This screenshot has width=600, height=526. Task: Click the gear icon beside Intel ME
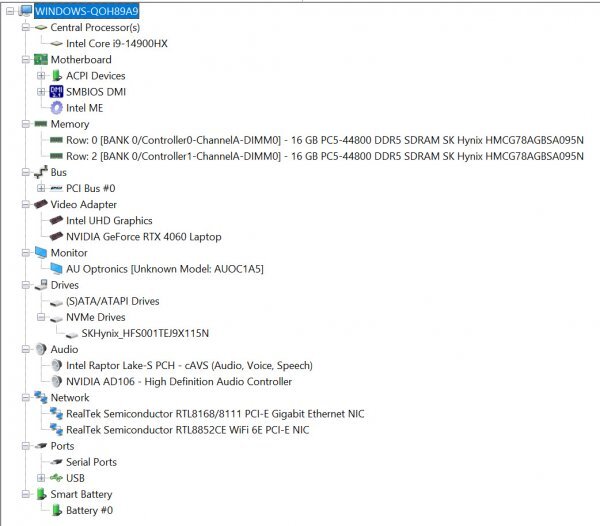point(56,108)
